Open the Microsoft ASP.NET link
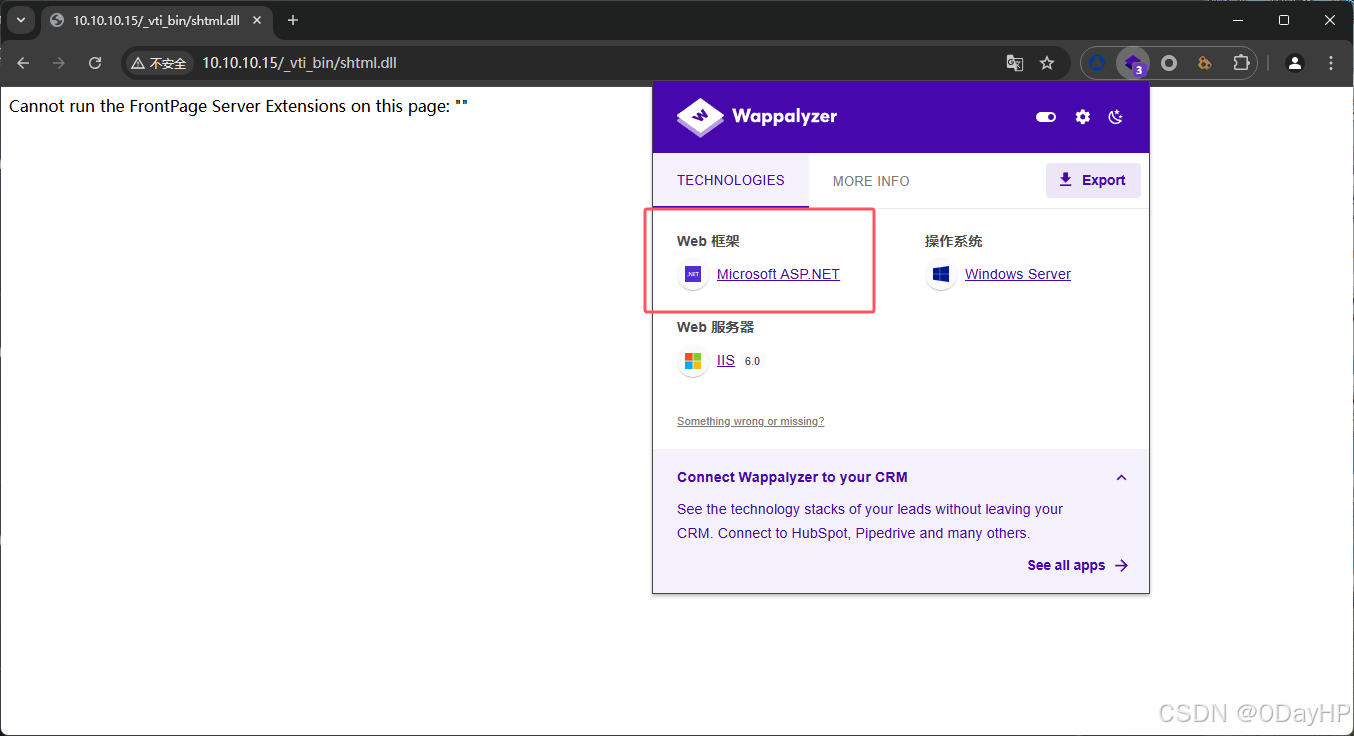 (x=778, y=274)
